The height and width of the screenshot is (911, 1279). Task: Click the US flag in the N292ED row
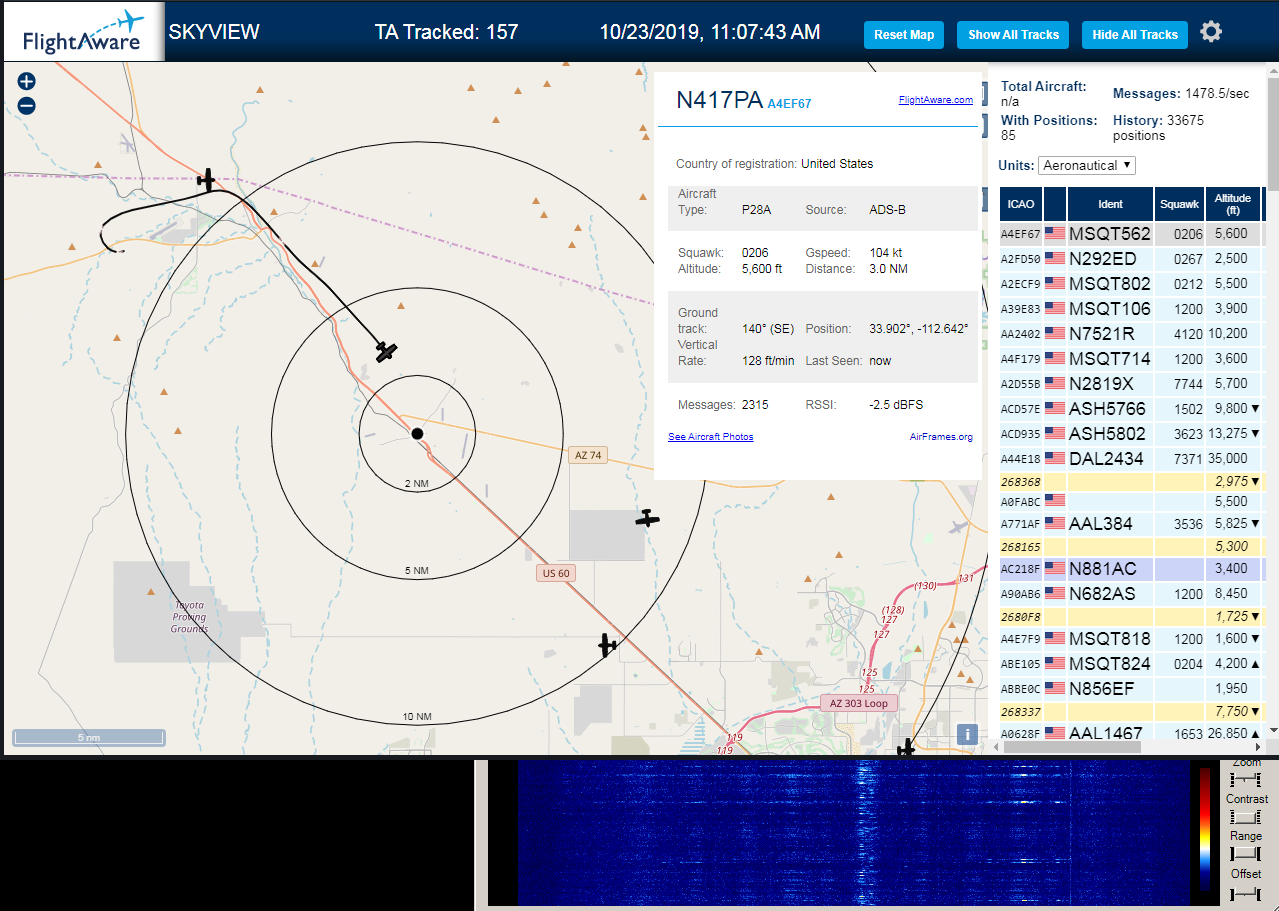tap(1055, 259)
